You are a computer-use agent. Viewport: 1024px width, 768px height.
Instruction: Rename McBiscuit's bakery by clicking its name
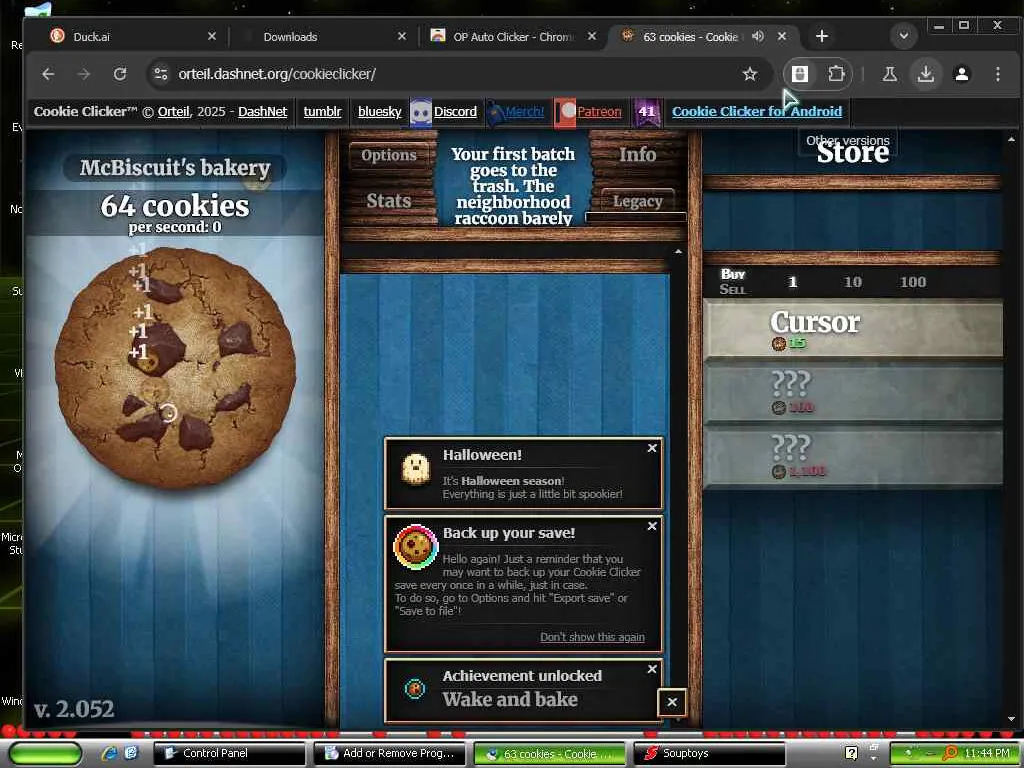pos(174,168)
